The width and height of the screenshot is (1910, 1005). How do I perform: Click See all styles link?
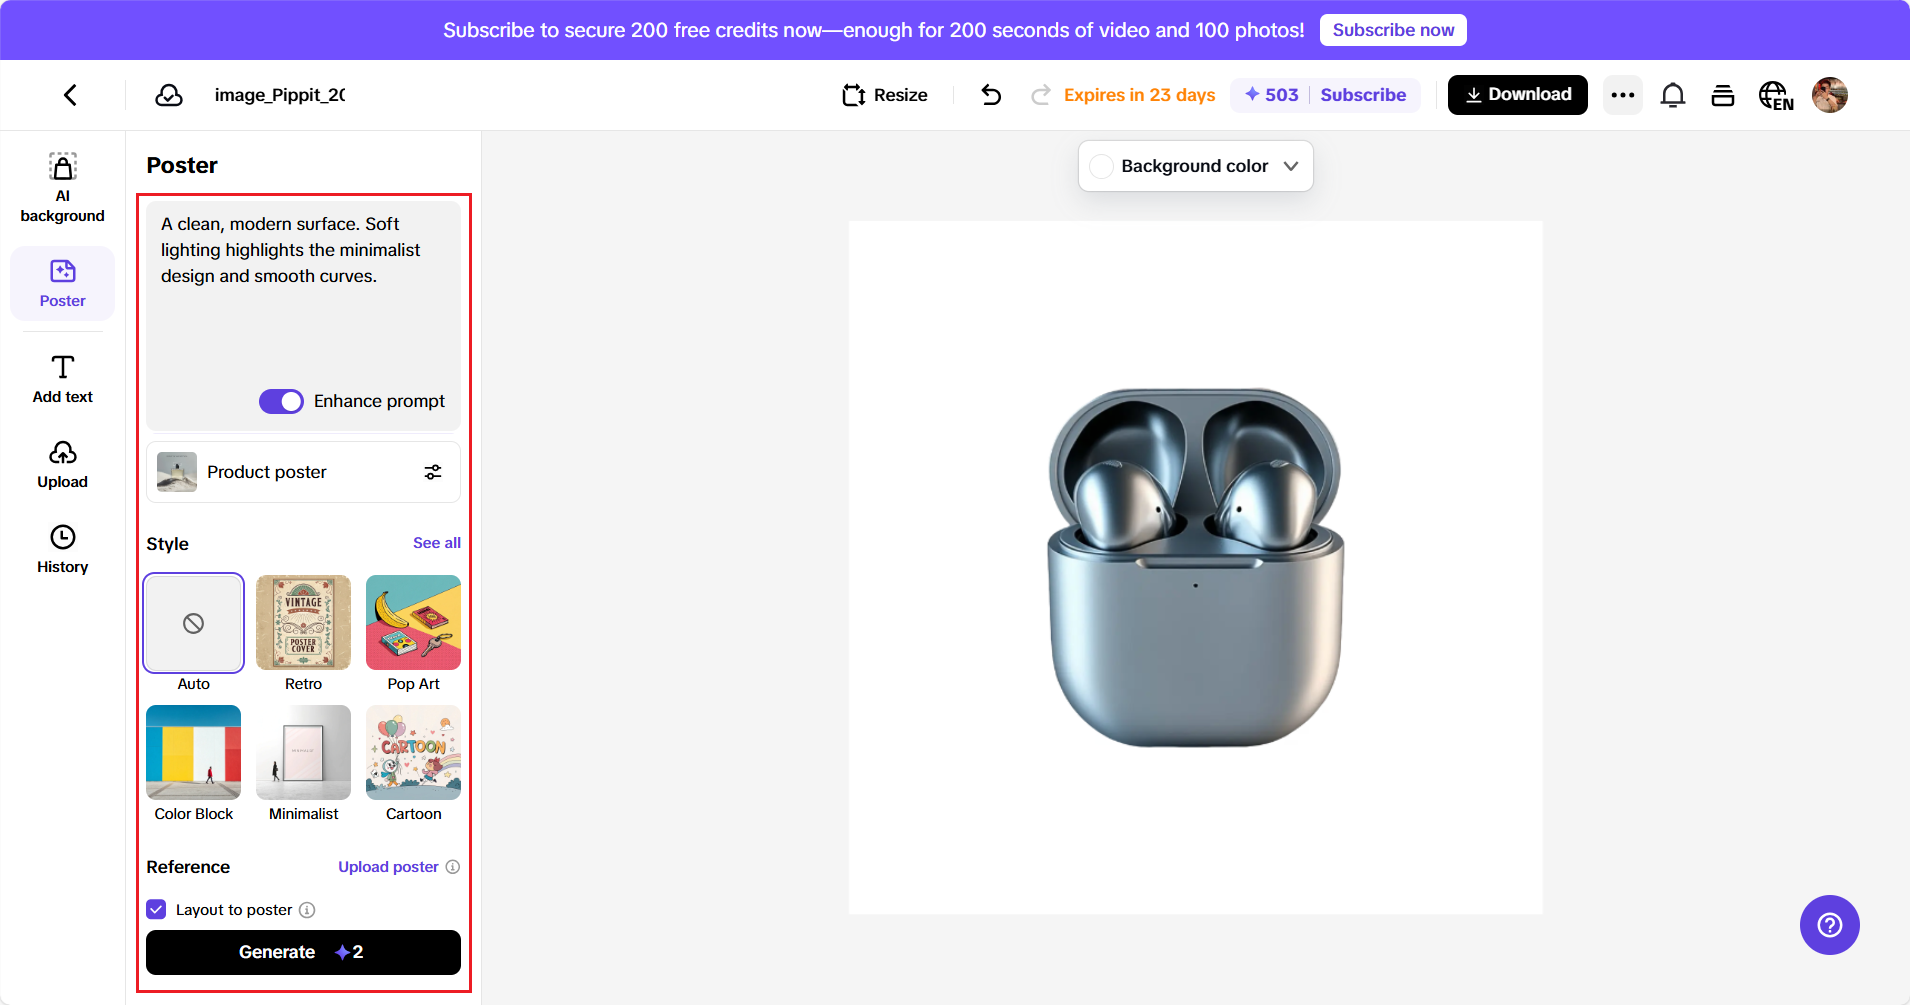pyautogui.click(x=437, y=543)
